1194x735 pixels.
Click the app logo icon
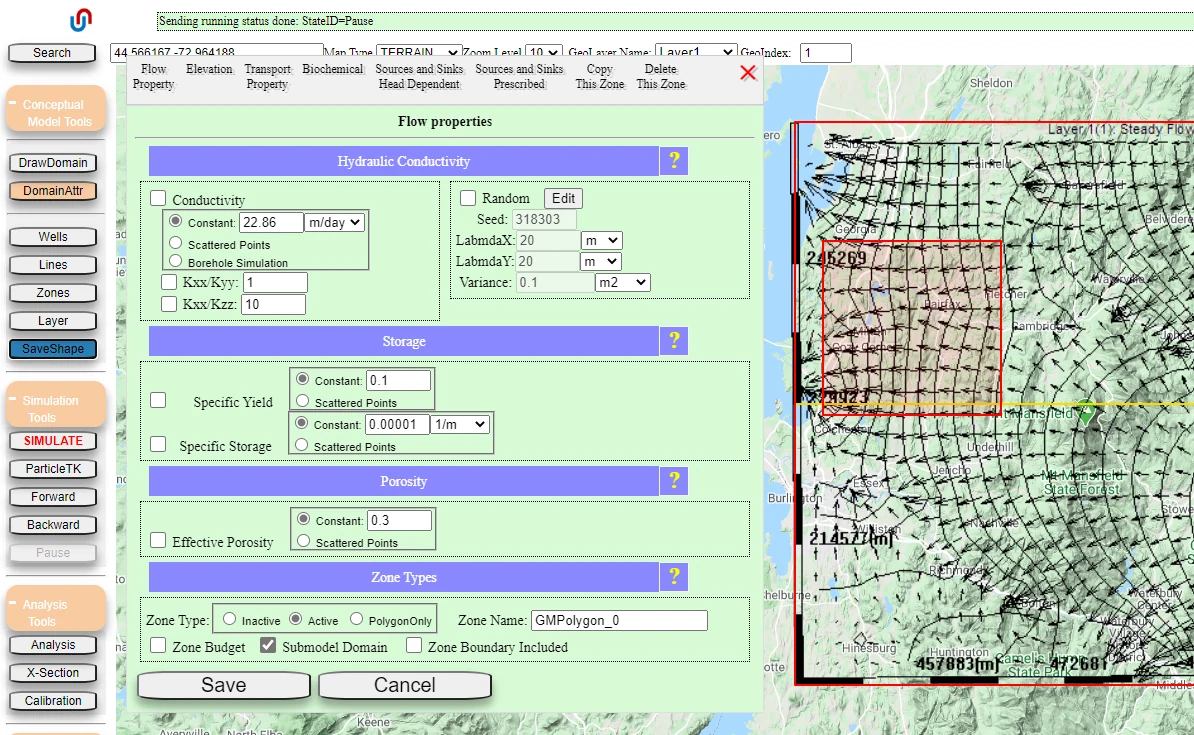[x=81, y=20]
